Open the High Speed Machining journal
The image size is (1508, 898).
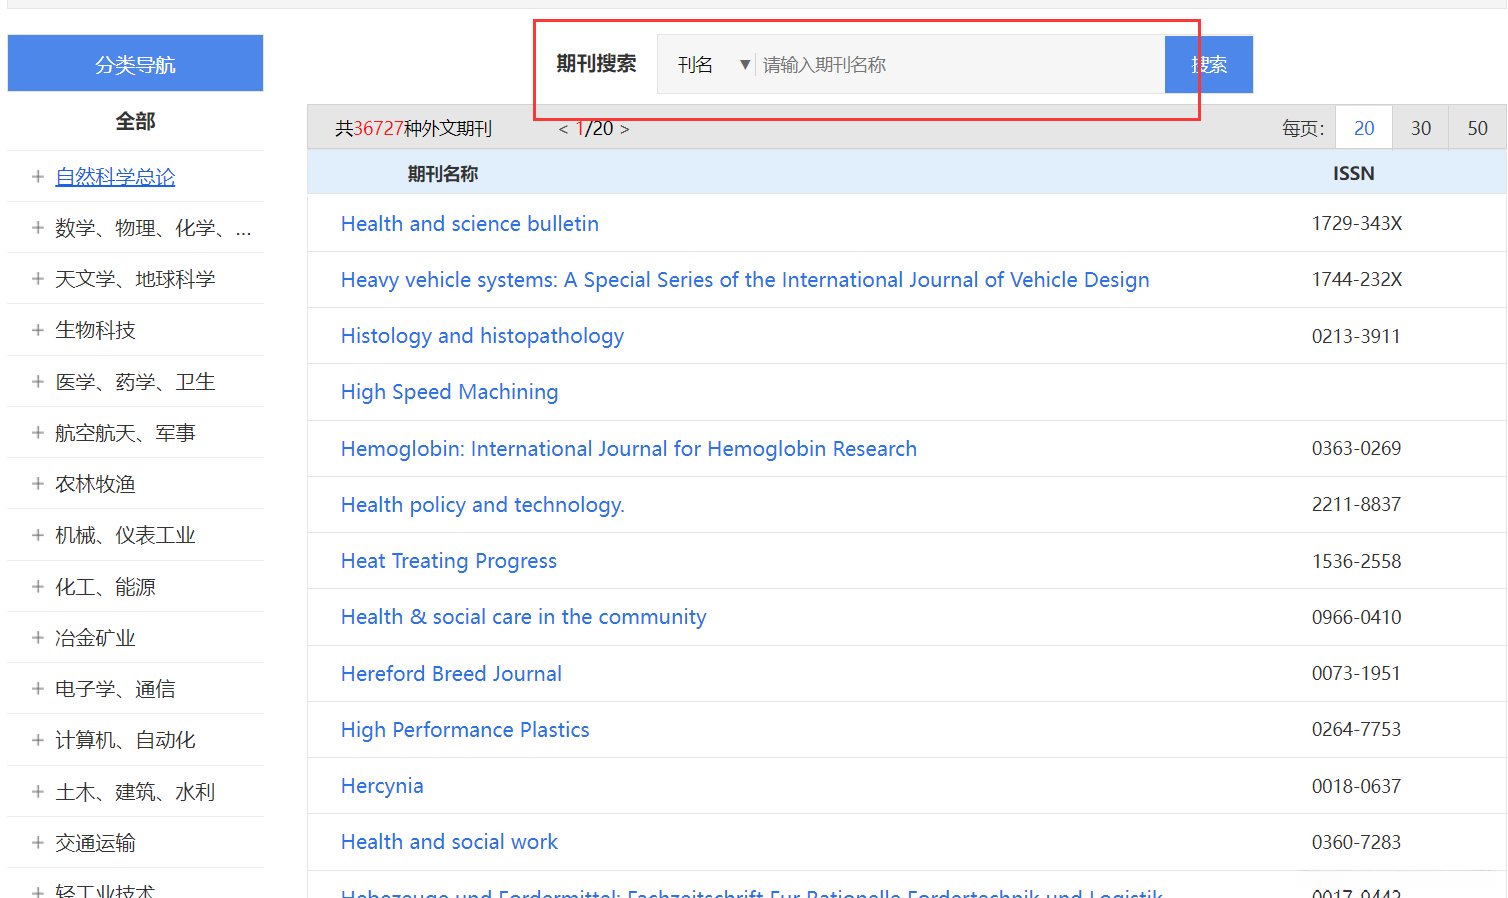449,392
